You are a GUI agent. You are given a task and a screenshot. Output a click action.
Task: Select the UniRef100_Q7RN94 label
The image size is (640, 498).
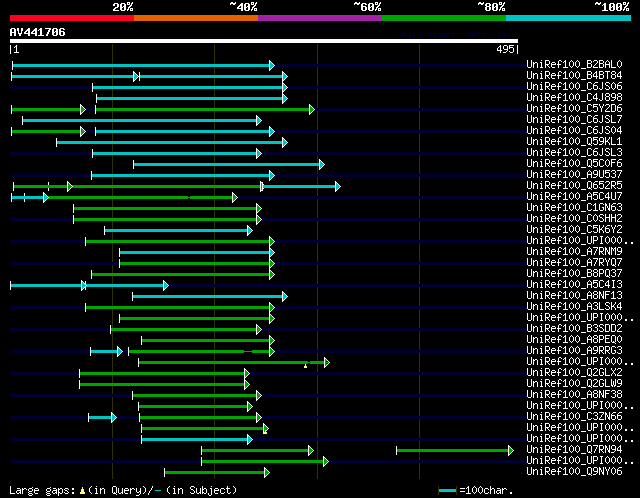point(574,450)
